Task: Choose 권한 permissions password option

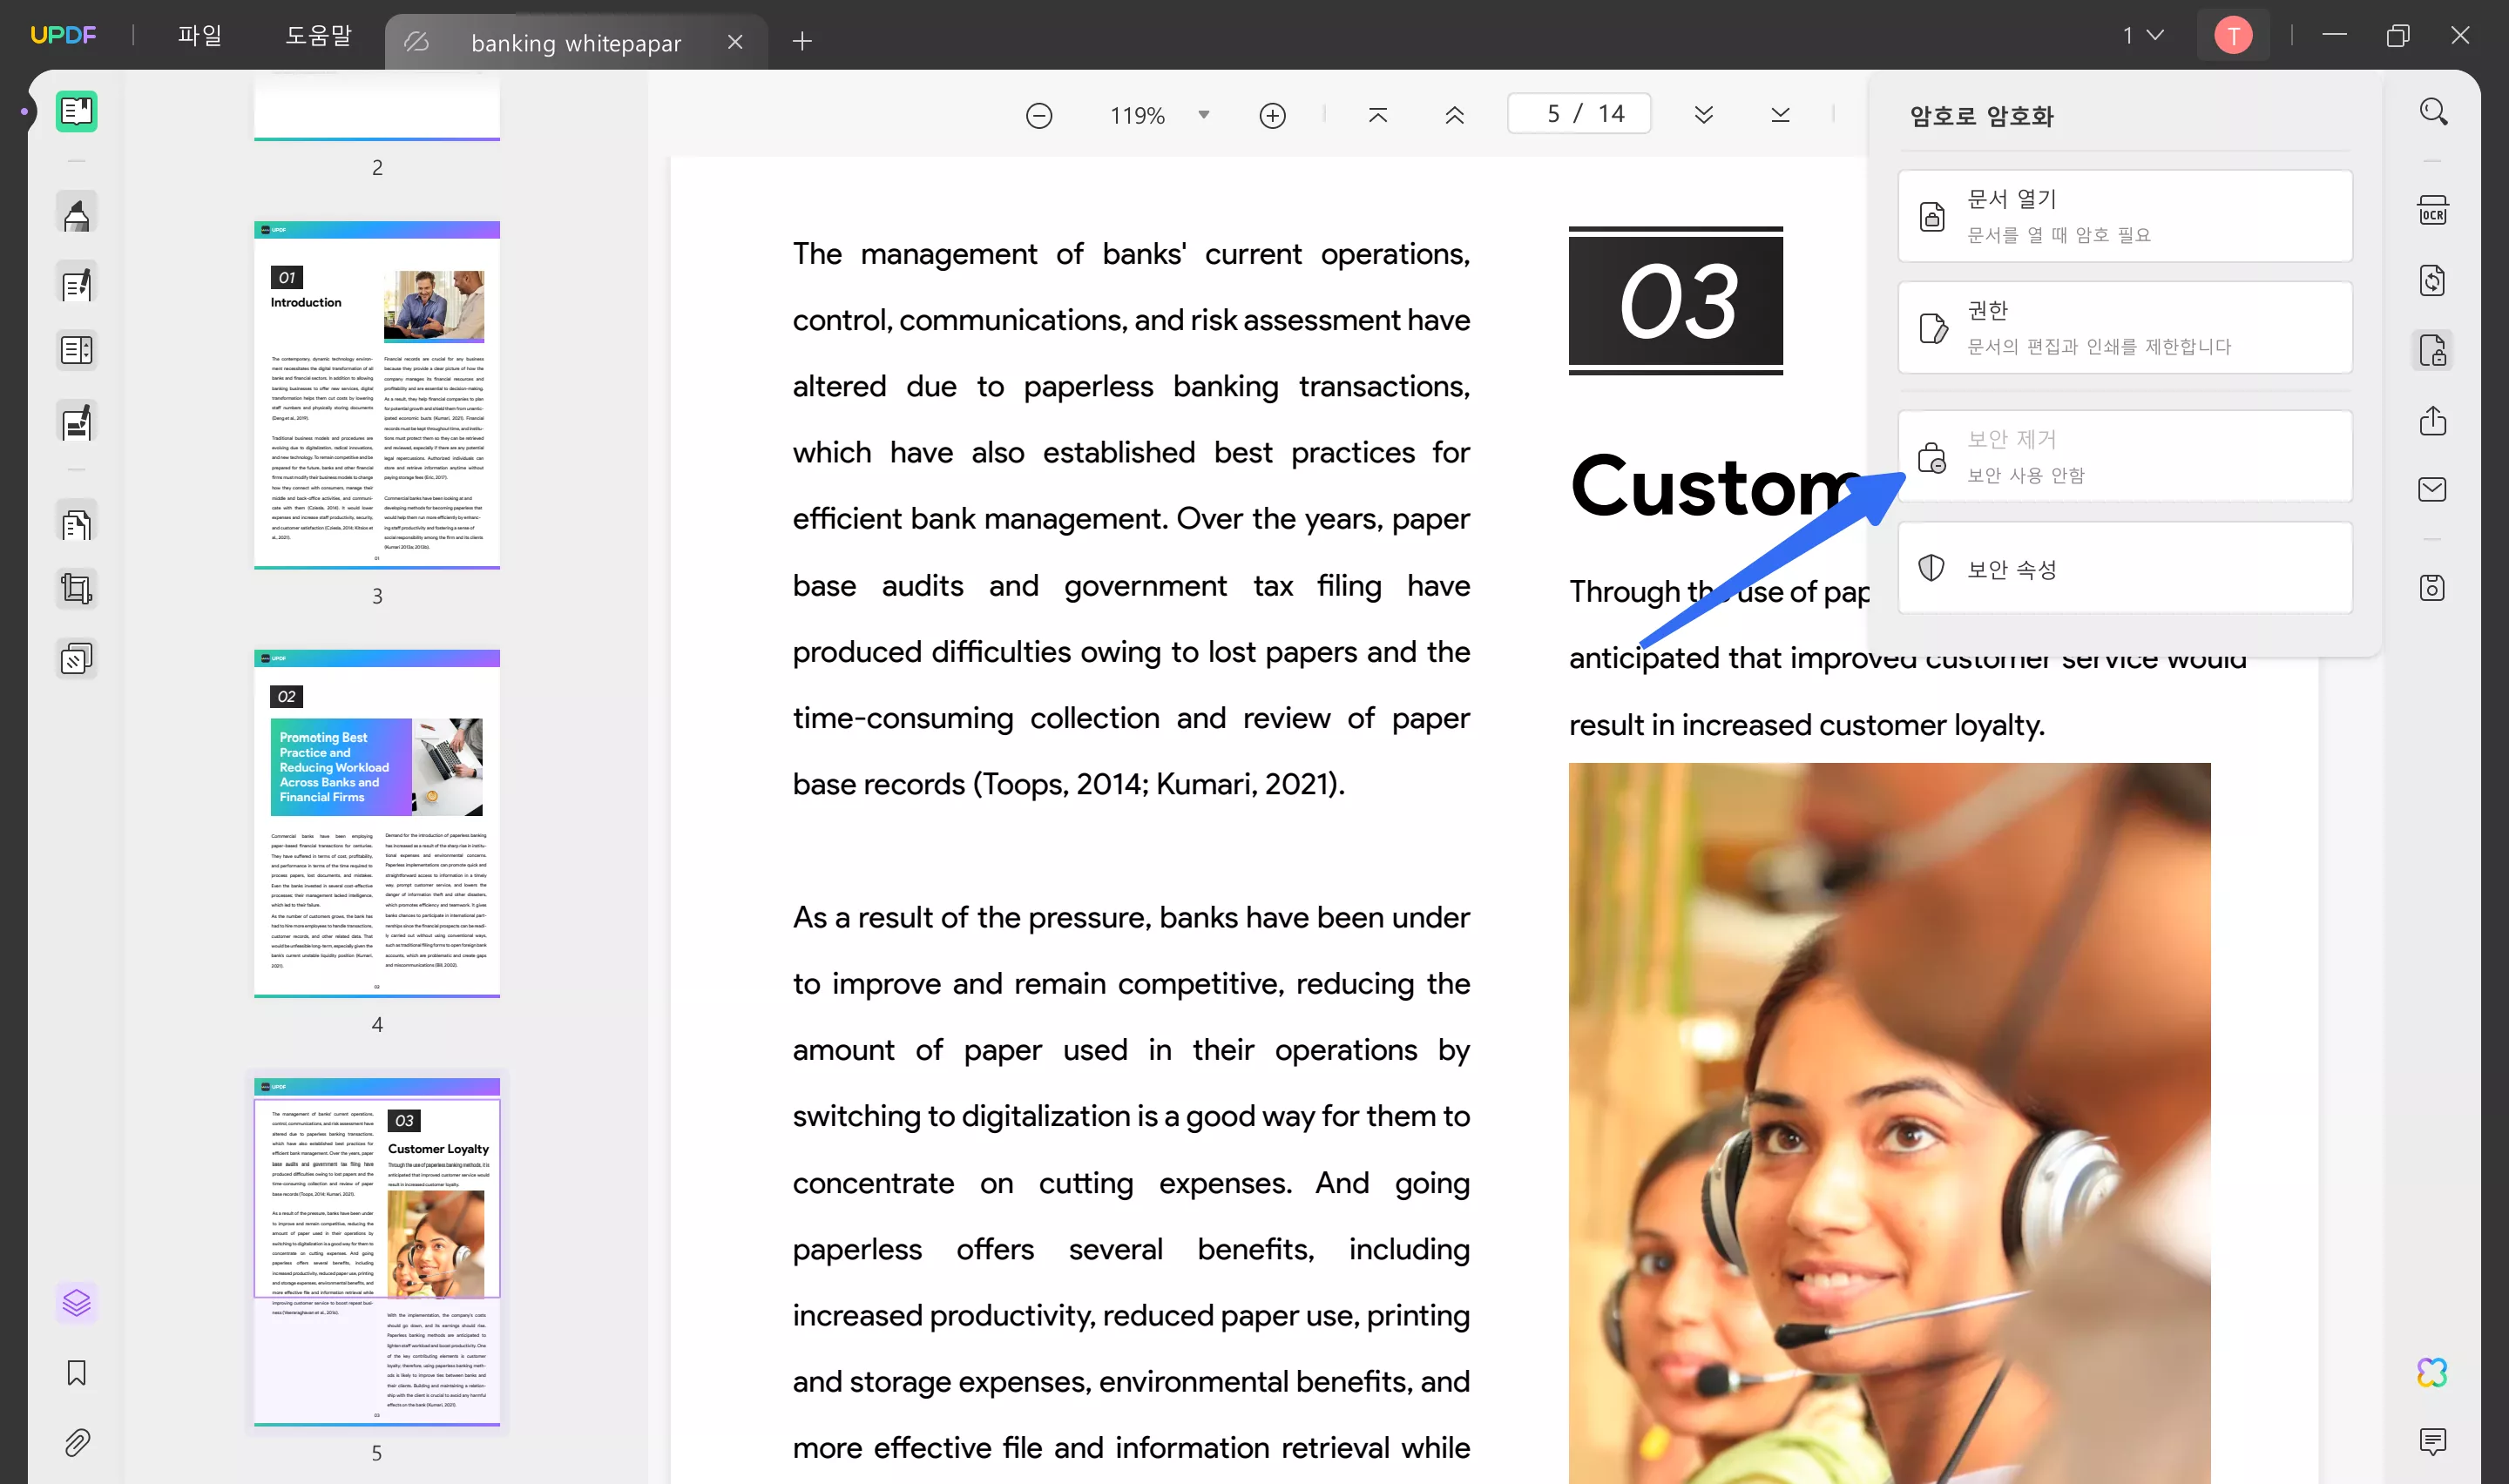Action: coord(2125,327)
